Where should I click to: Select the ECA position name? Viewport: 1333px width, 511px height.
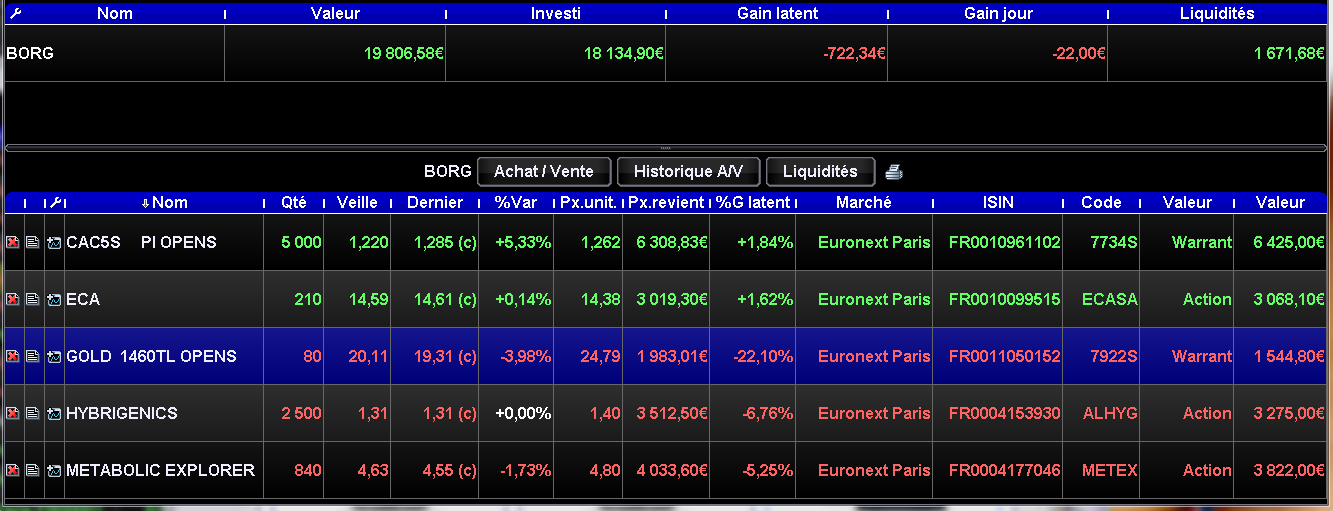(x=83, y=299)
